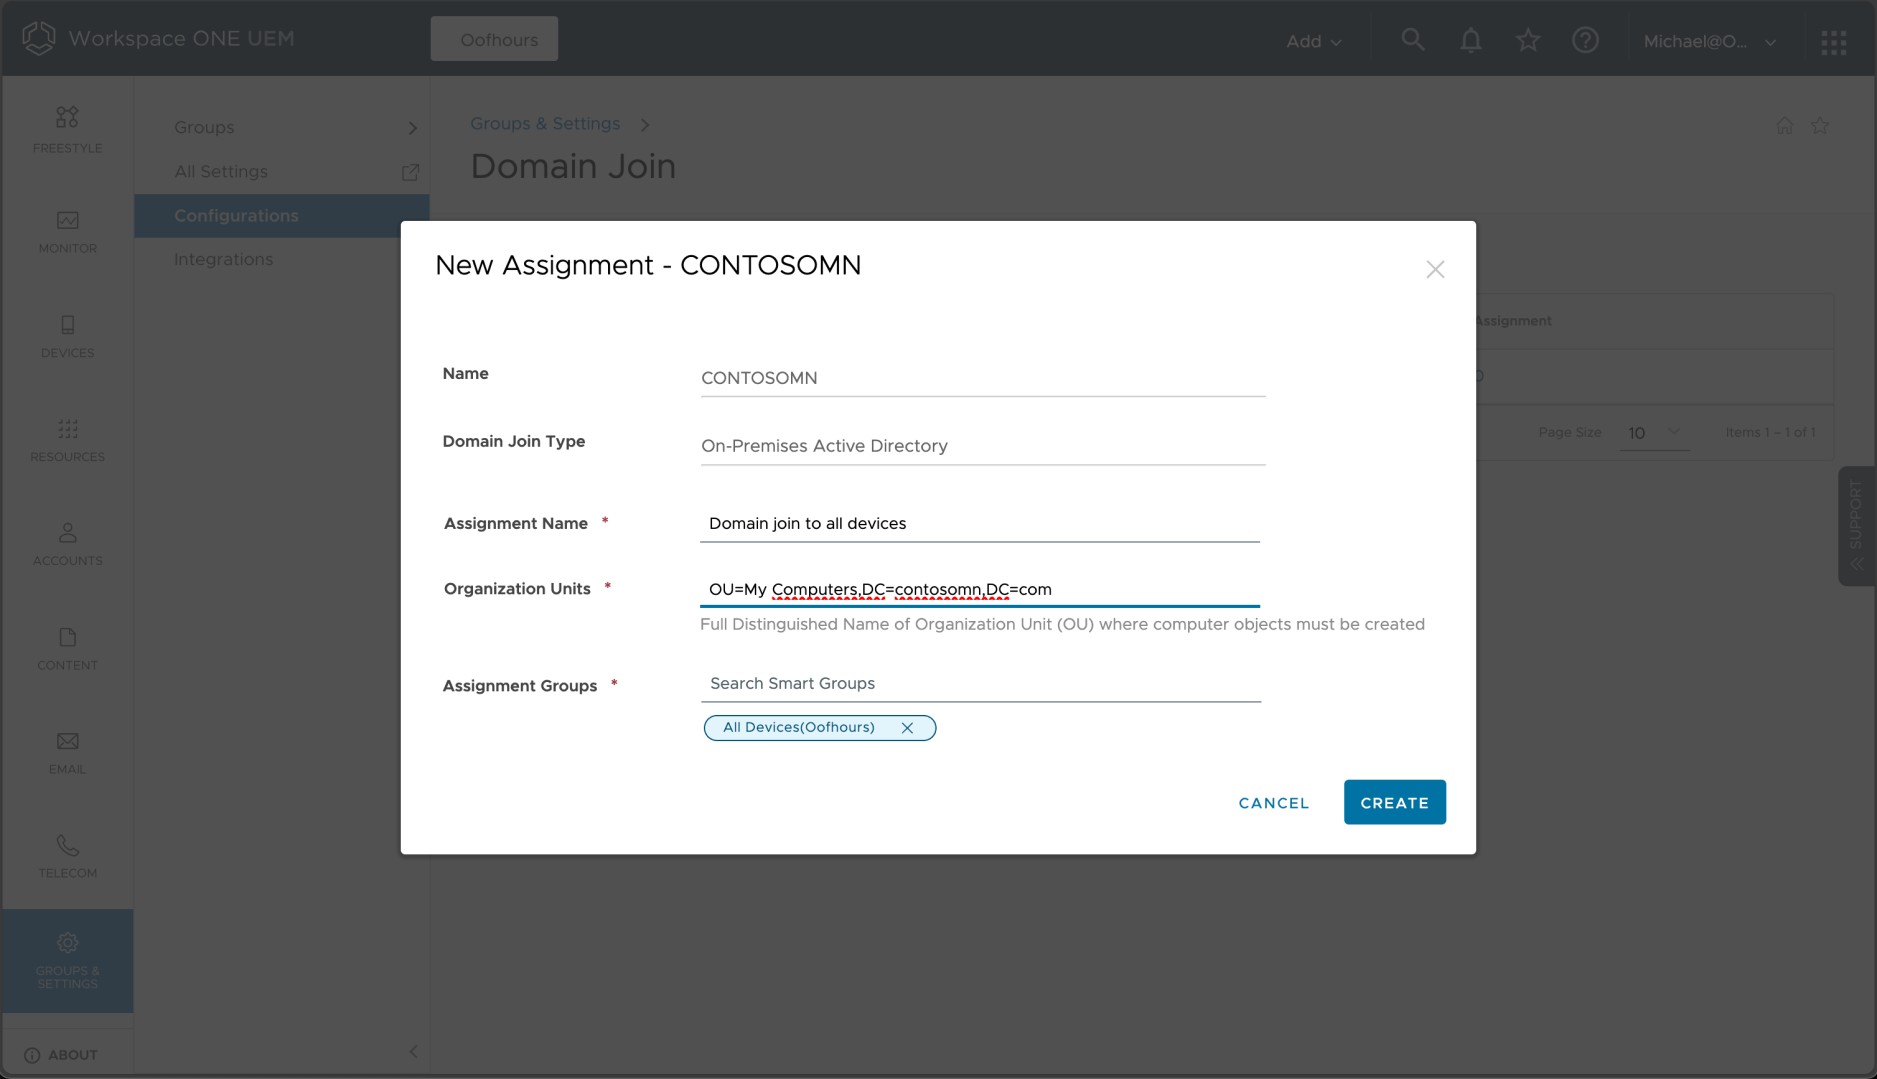The image size is (1877, 1079).
Task: Select Integrations in the side menu
Action: [223, 259]
